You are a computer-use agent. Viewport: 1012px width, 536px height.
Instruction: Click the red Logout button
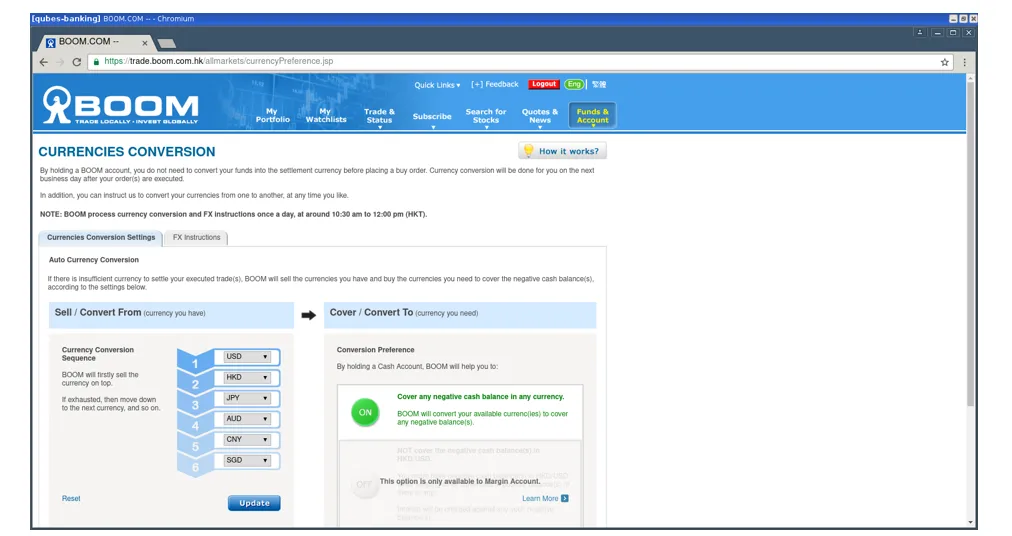543,84
